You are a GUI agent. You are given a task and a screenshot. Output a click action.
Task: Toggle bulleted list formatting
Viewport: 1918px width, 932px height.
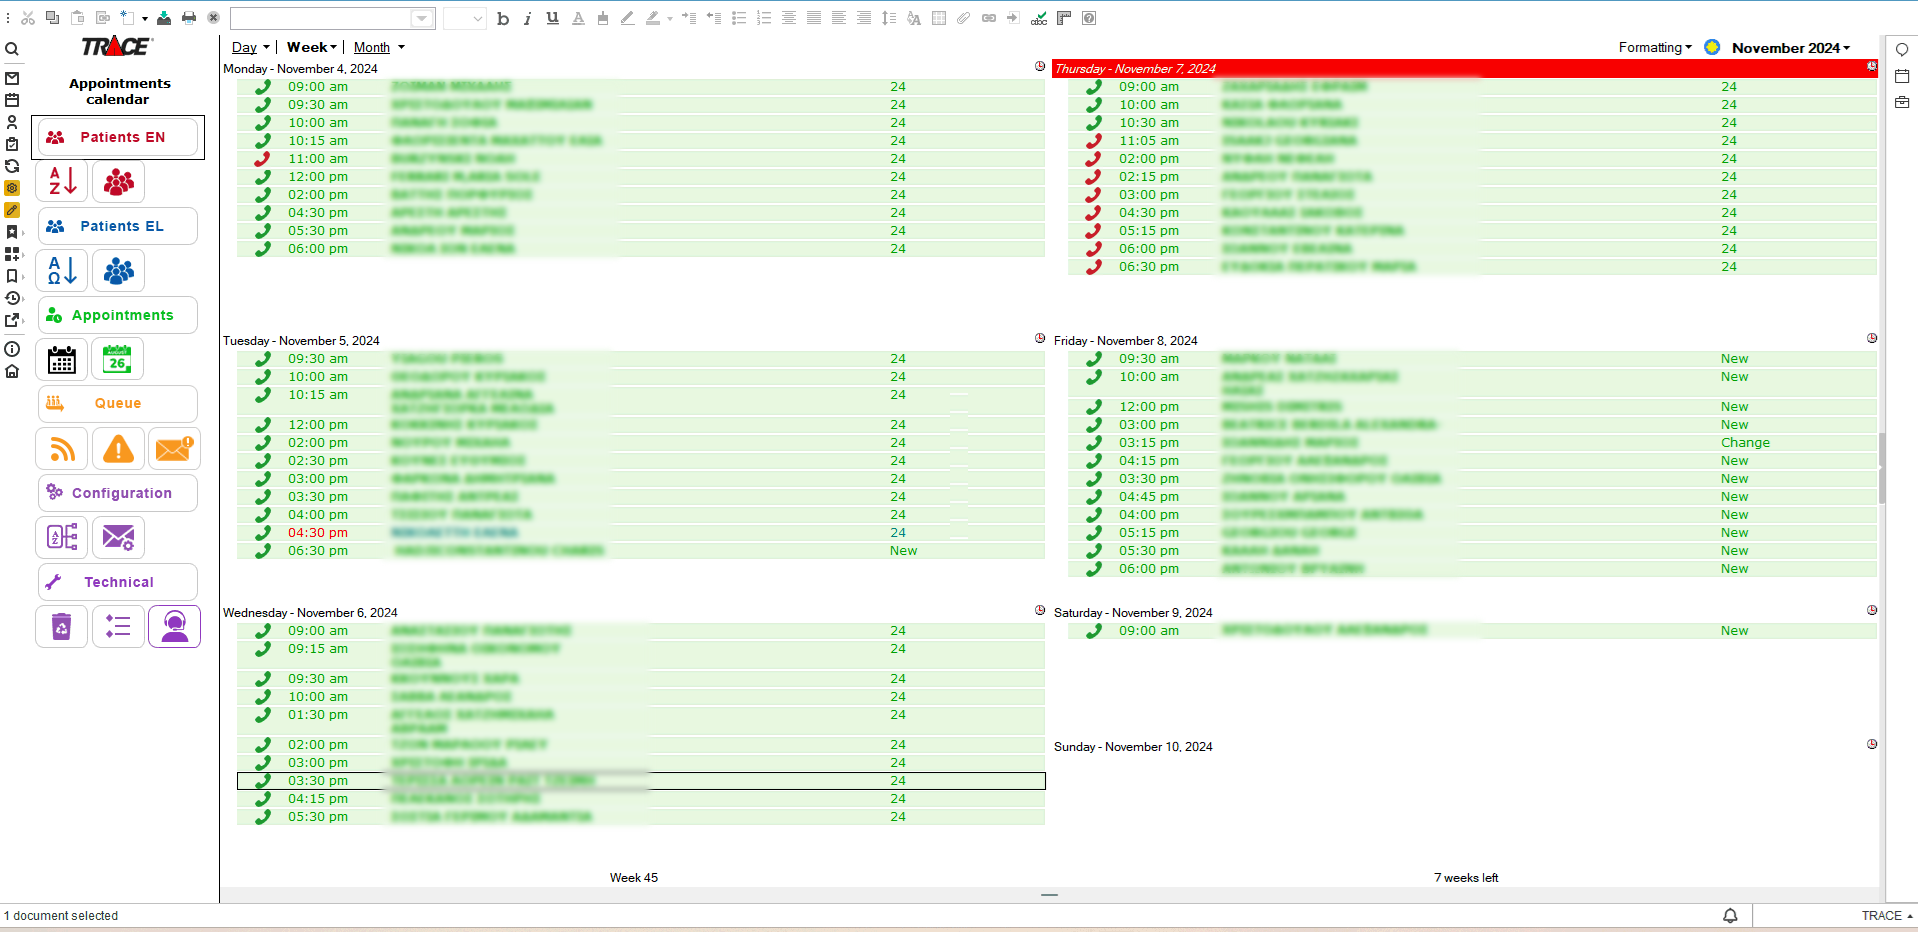(x=739, y=18)
